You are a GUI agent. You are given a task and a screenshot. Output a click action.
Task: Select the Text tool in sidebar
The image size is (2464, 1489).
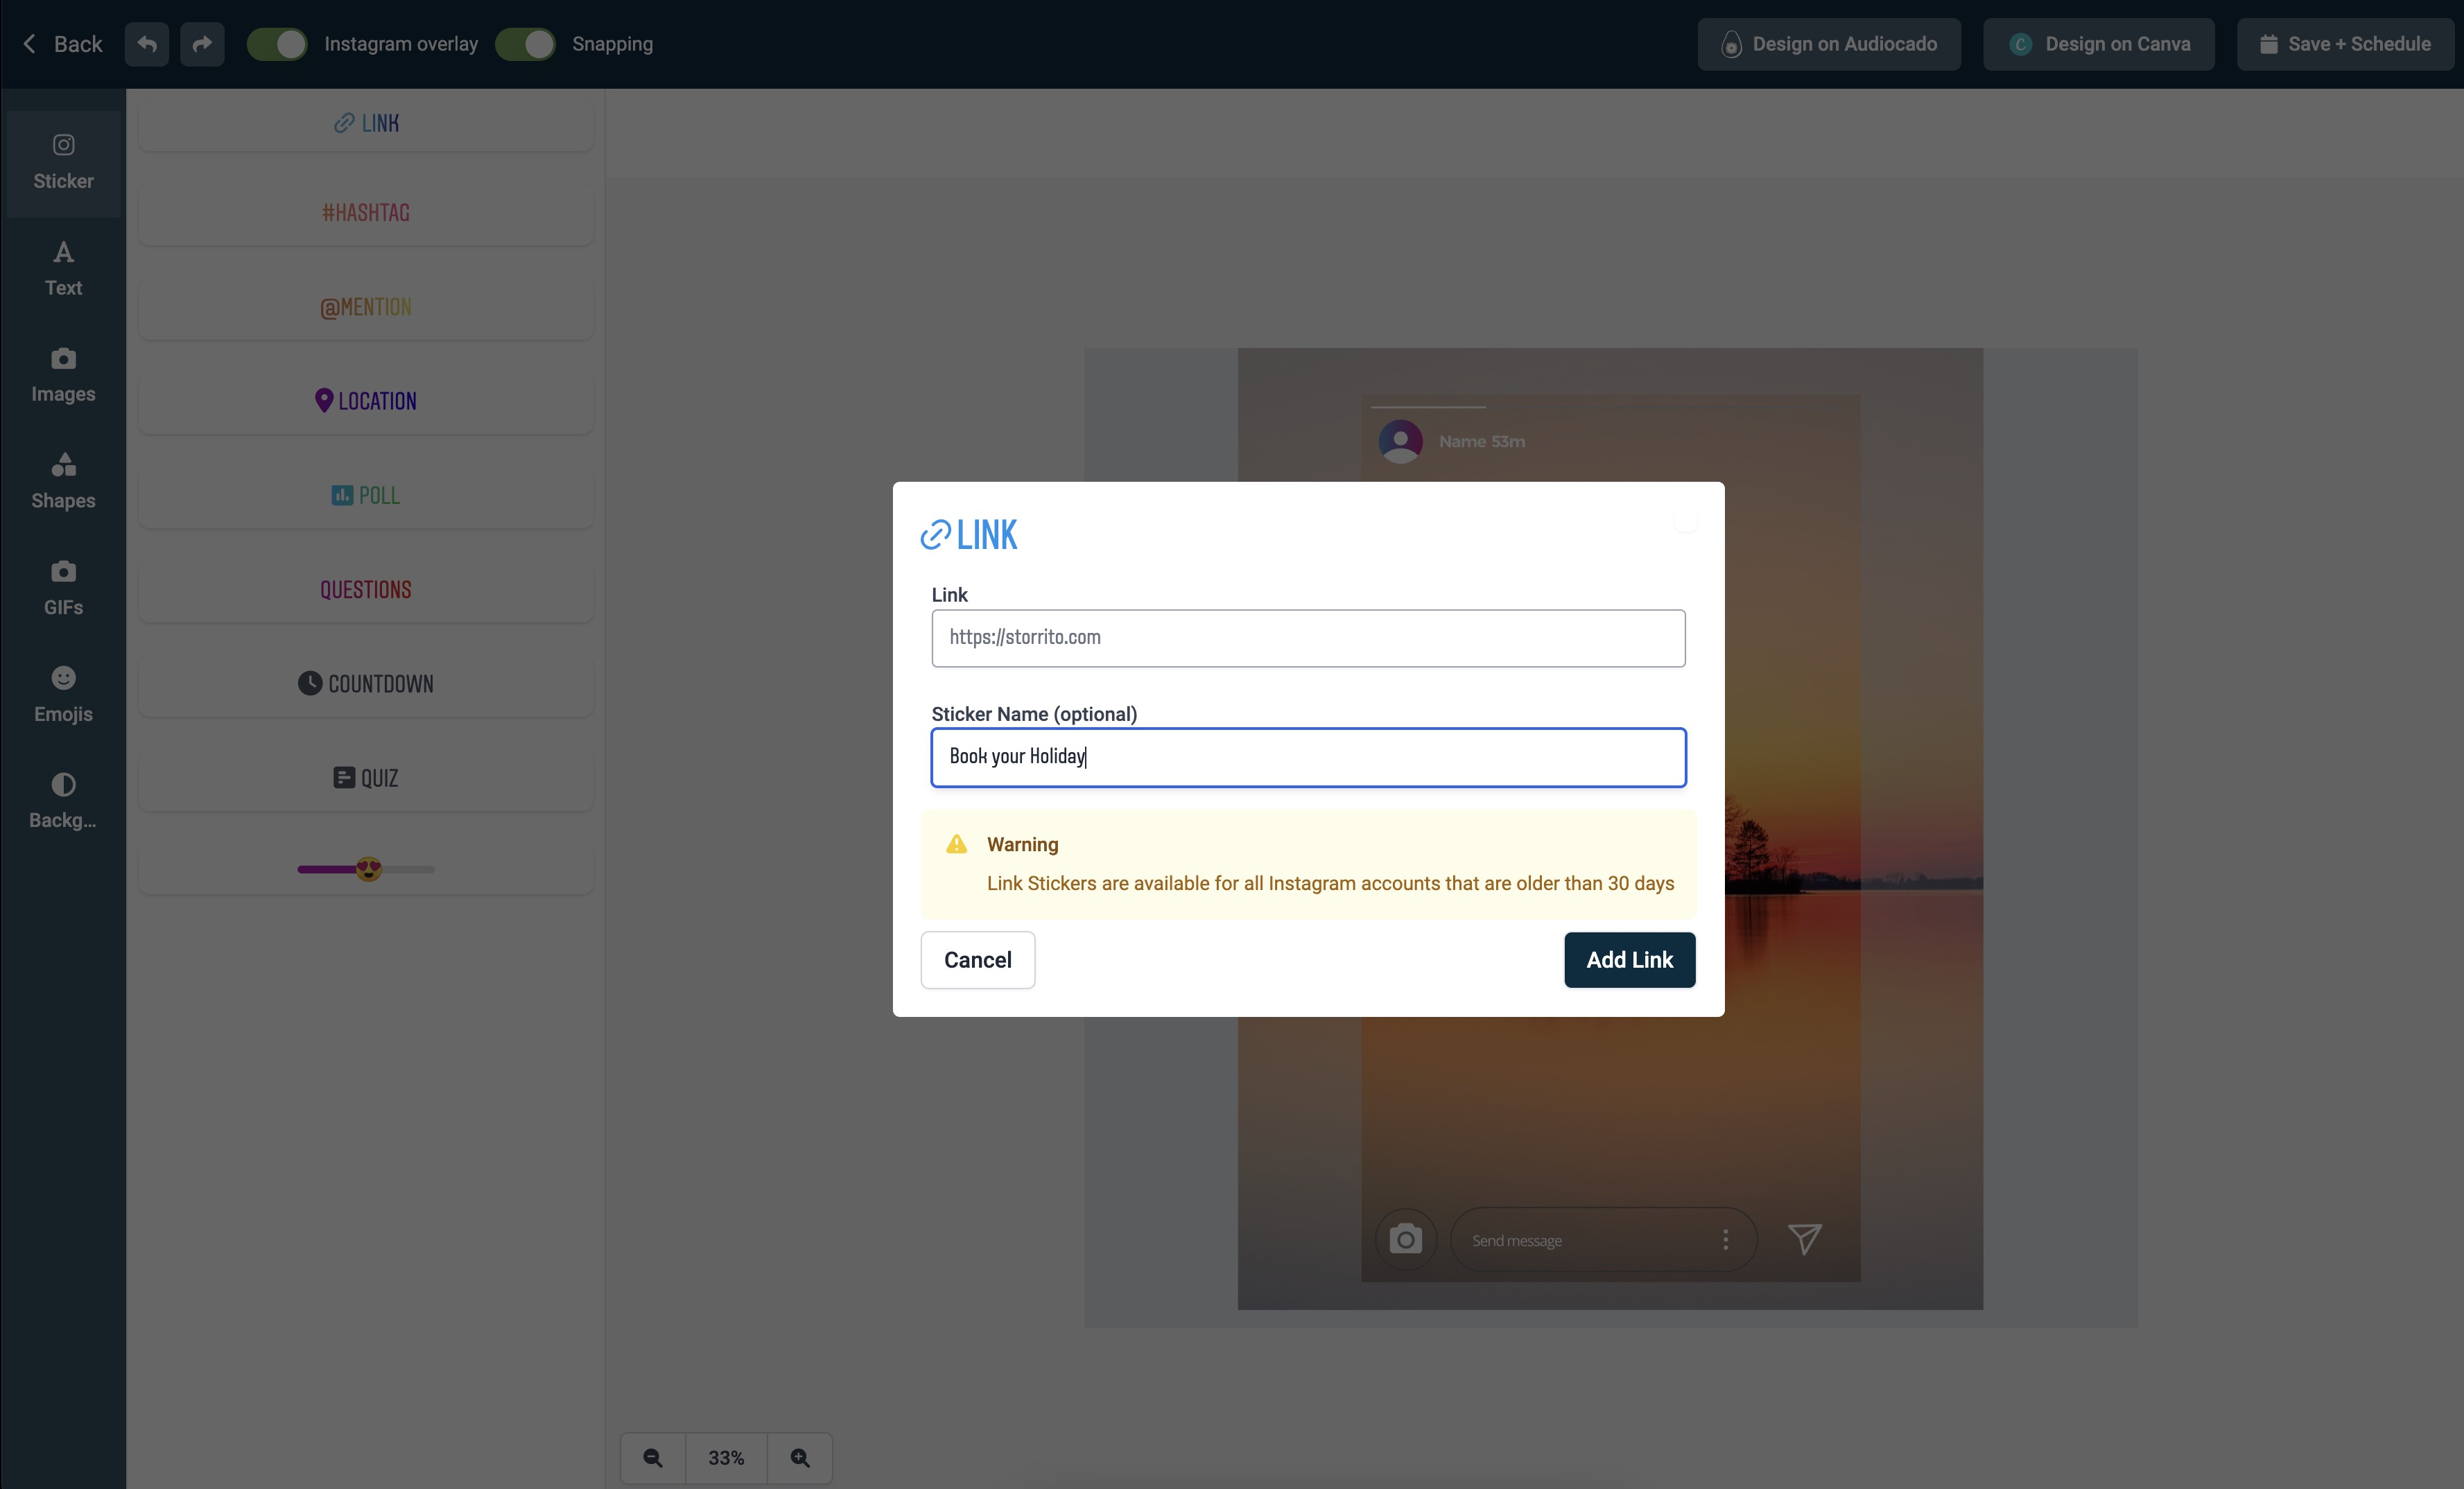click(x=62, y=268)
